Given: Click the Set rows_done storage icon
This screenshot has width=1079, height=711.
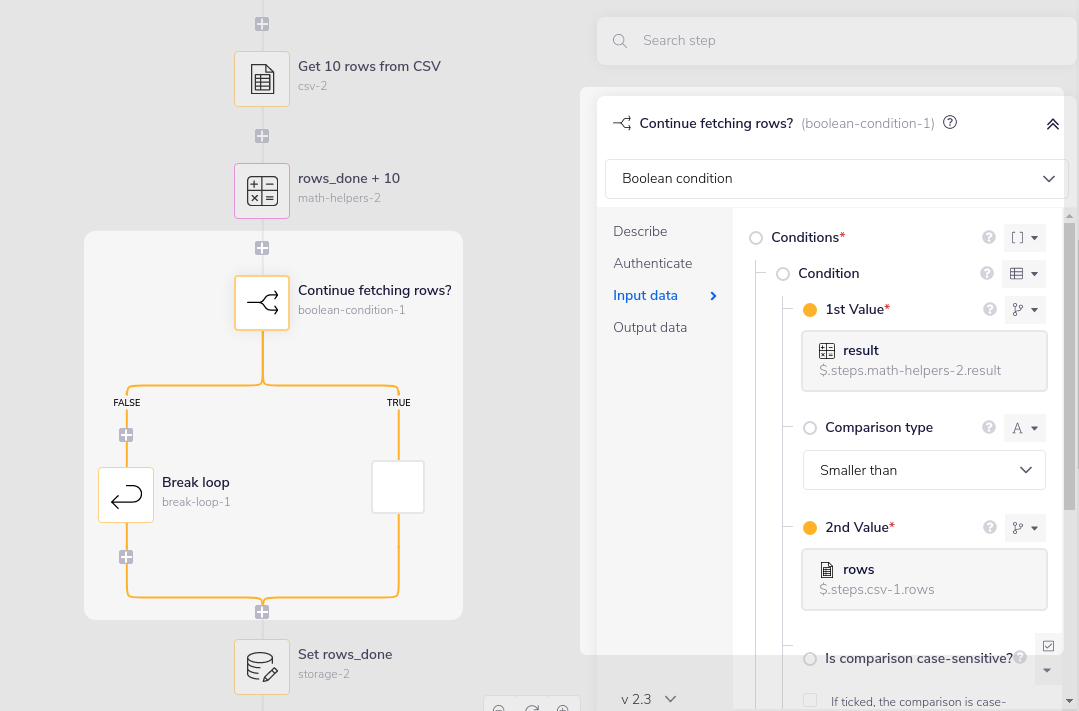Looking at the screenshot, I should 262,667.
